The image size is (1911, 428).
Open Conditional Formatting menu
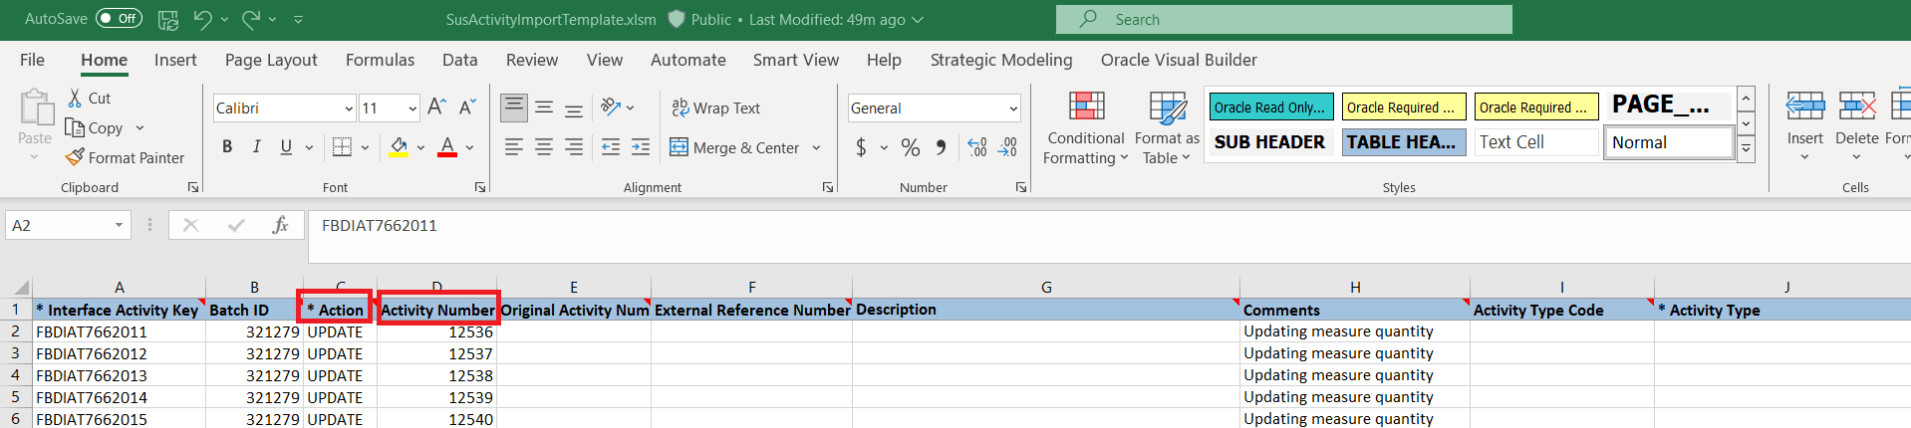[x=1086, y=128]
